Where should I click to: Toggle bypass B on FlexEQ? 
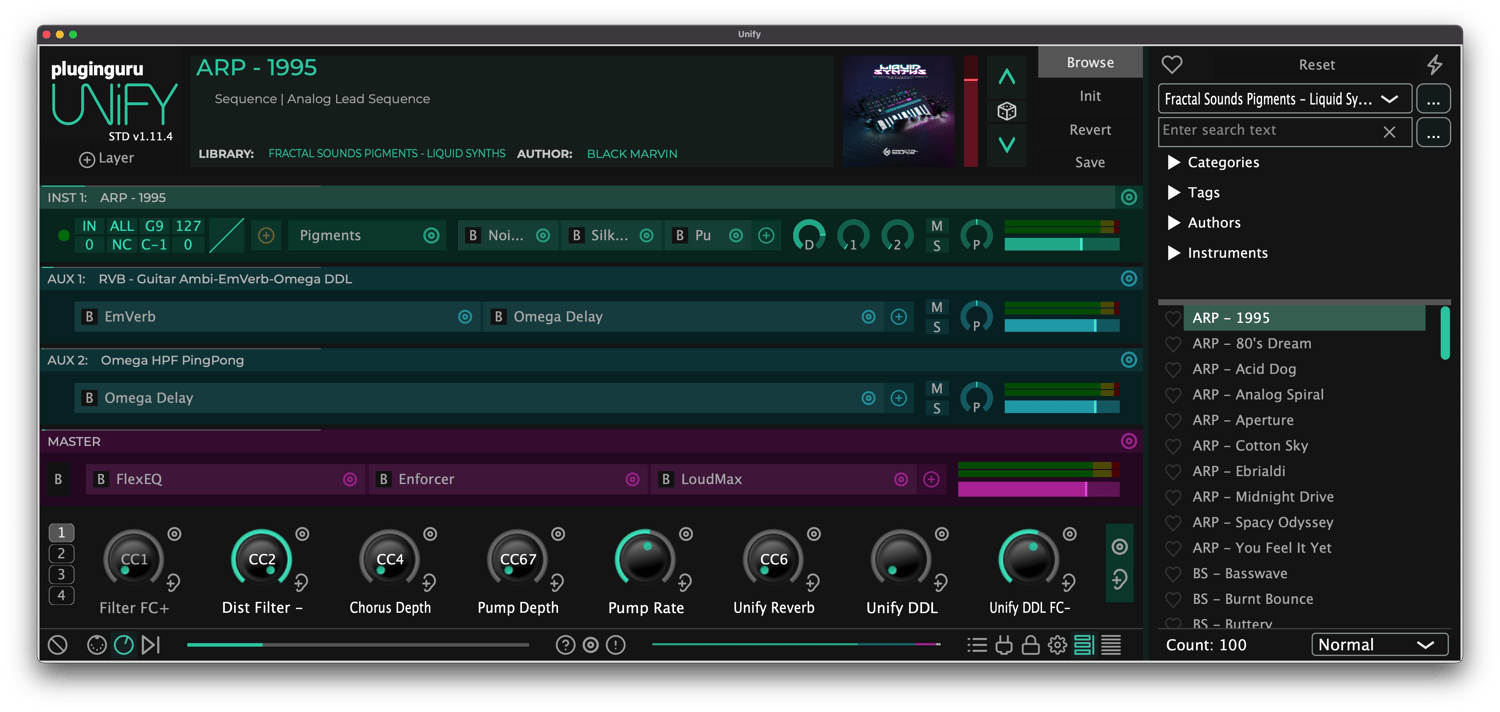100,480
